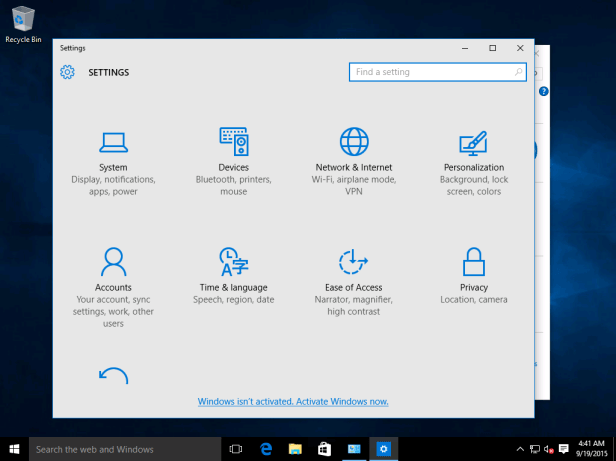This screenshot has width=616, height=461.
Task: Open File Explorer from the taskbar
Action: [x=295, y=449]
